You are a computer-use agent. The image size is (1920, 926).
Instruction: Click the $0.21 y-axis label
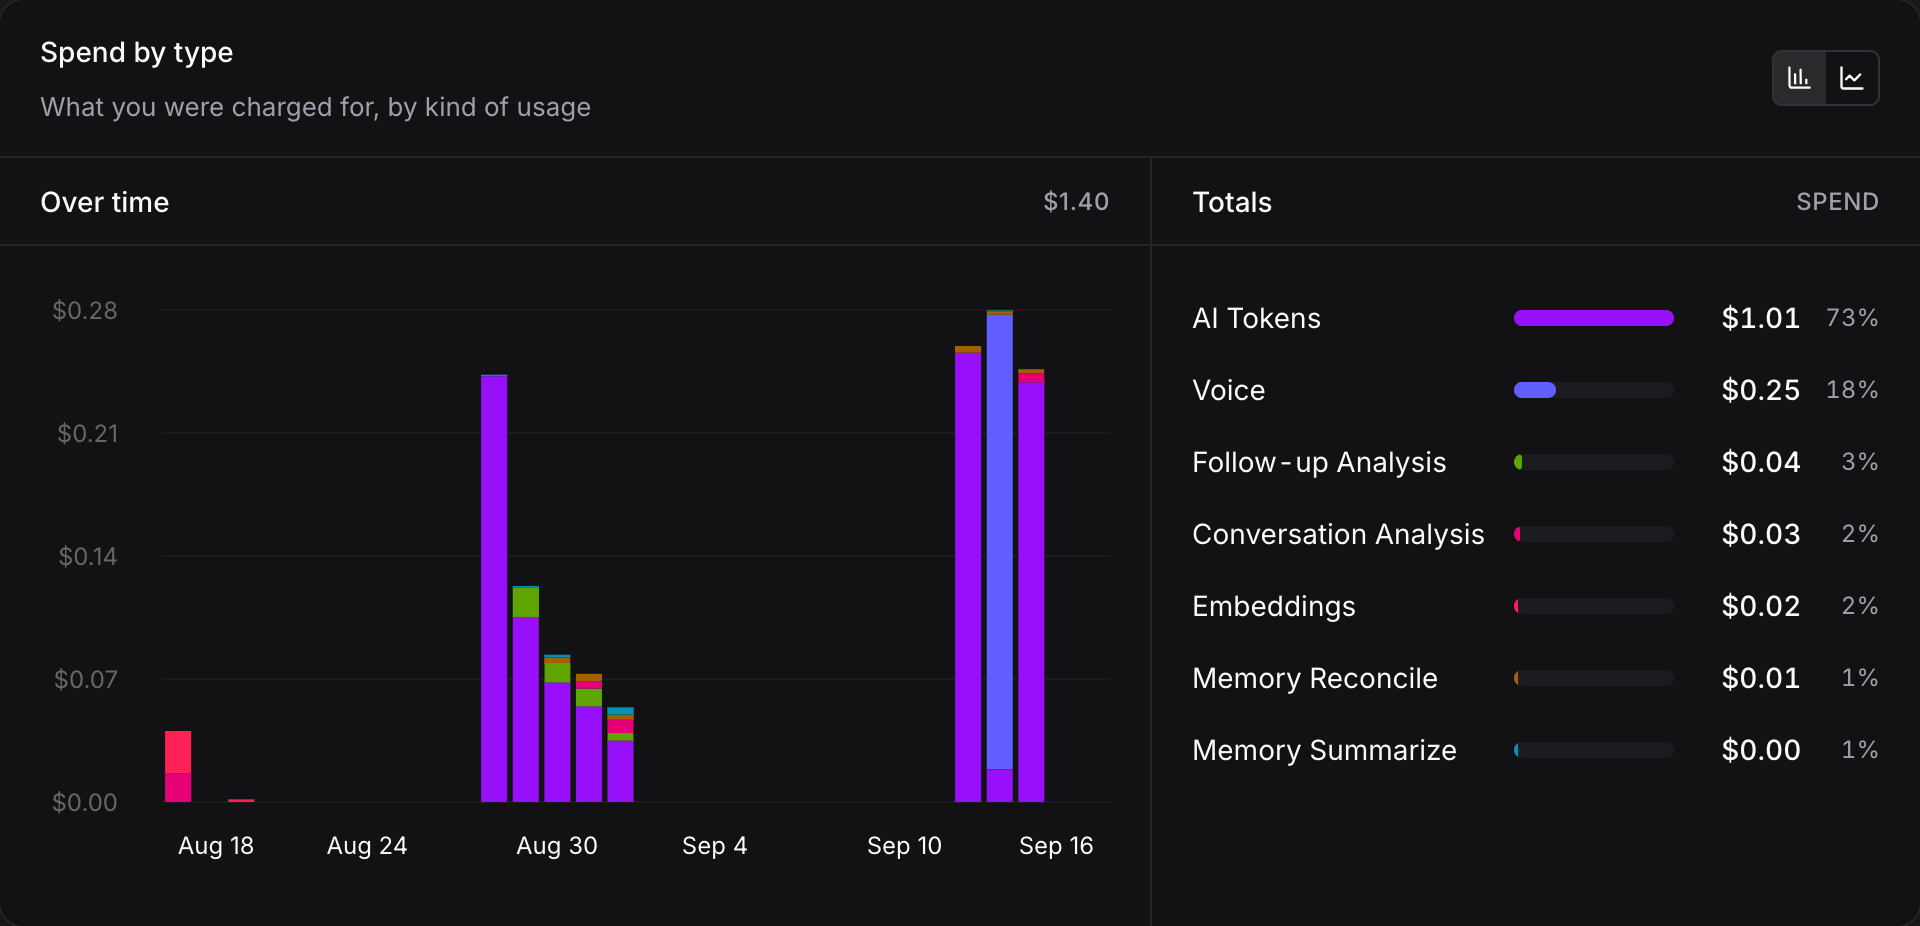(87, 434)
